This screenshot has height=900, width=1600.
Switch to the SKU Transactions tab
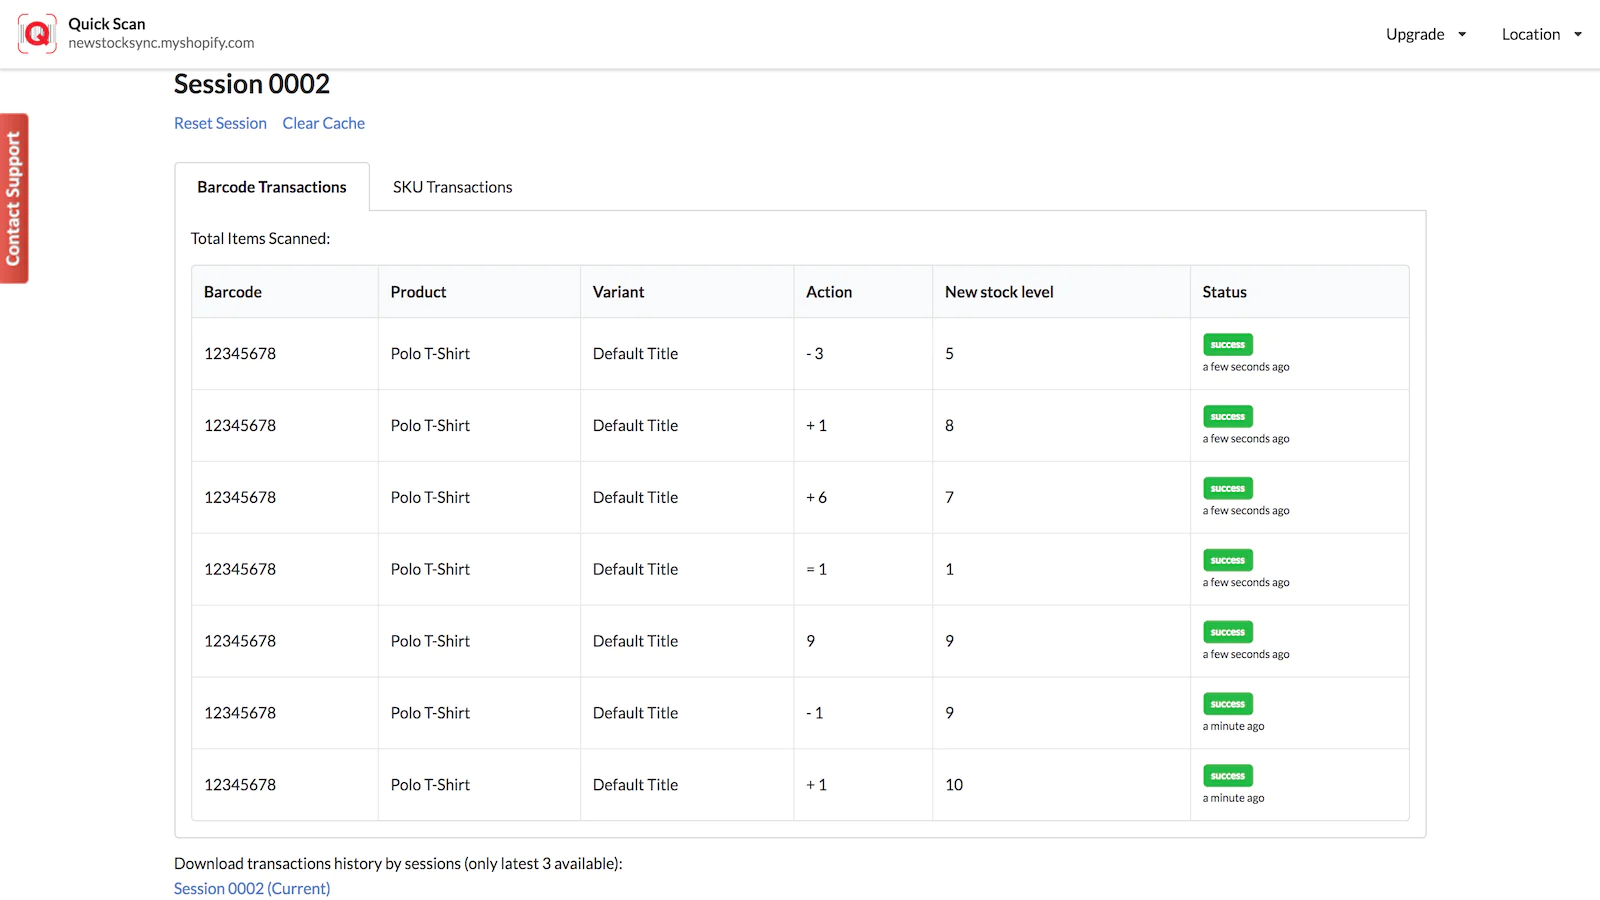(x=452, y=187)
